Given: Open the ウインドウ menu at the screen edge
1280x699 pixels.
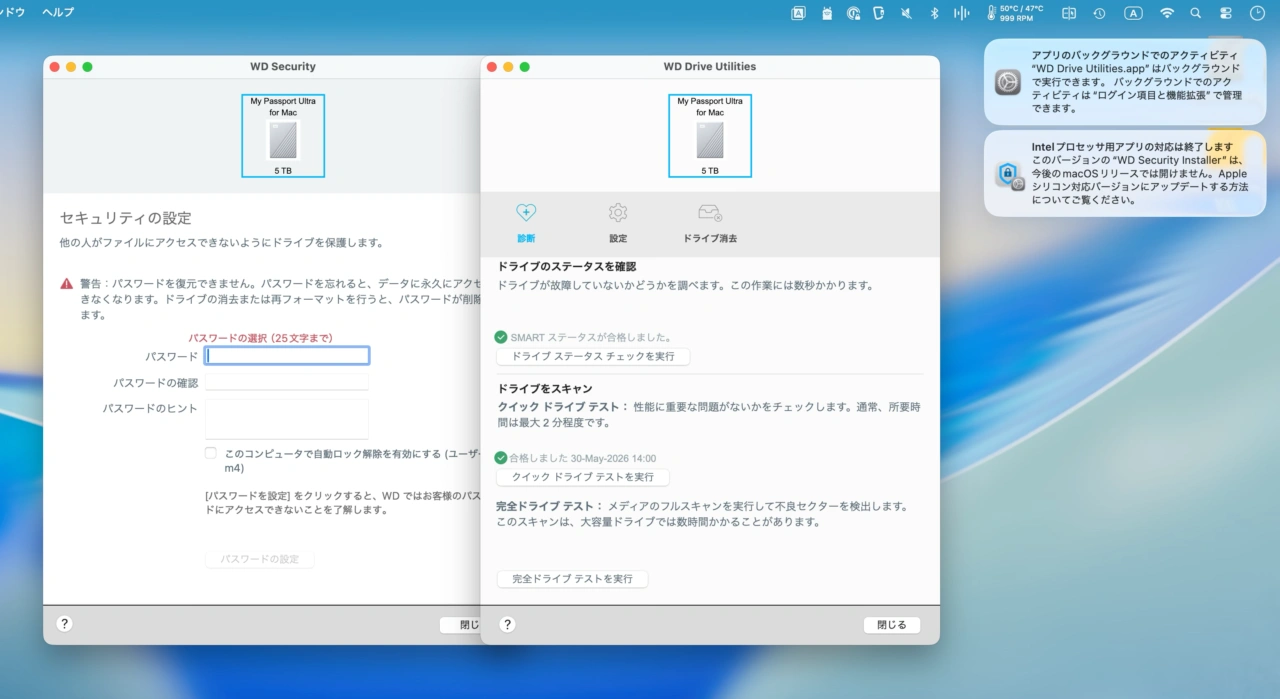Looking at the screenshot, I should pos(13,13).
